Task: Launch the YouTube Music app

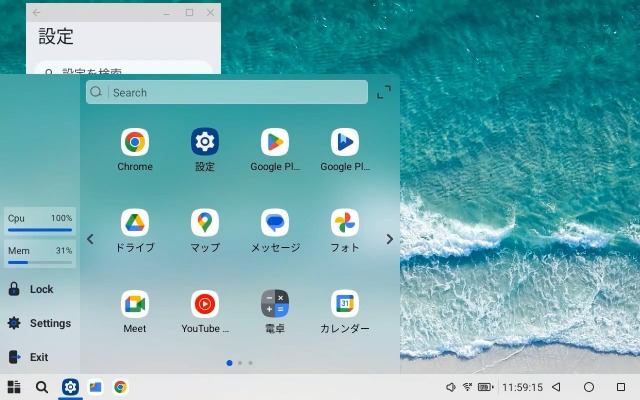Action: click(x=204, y=312)
